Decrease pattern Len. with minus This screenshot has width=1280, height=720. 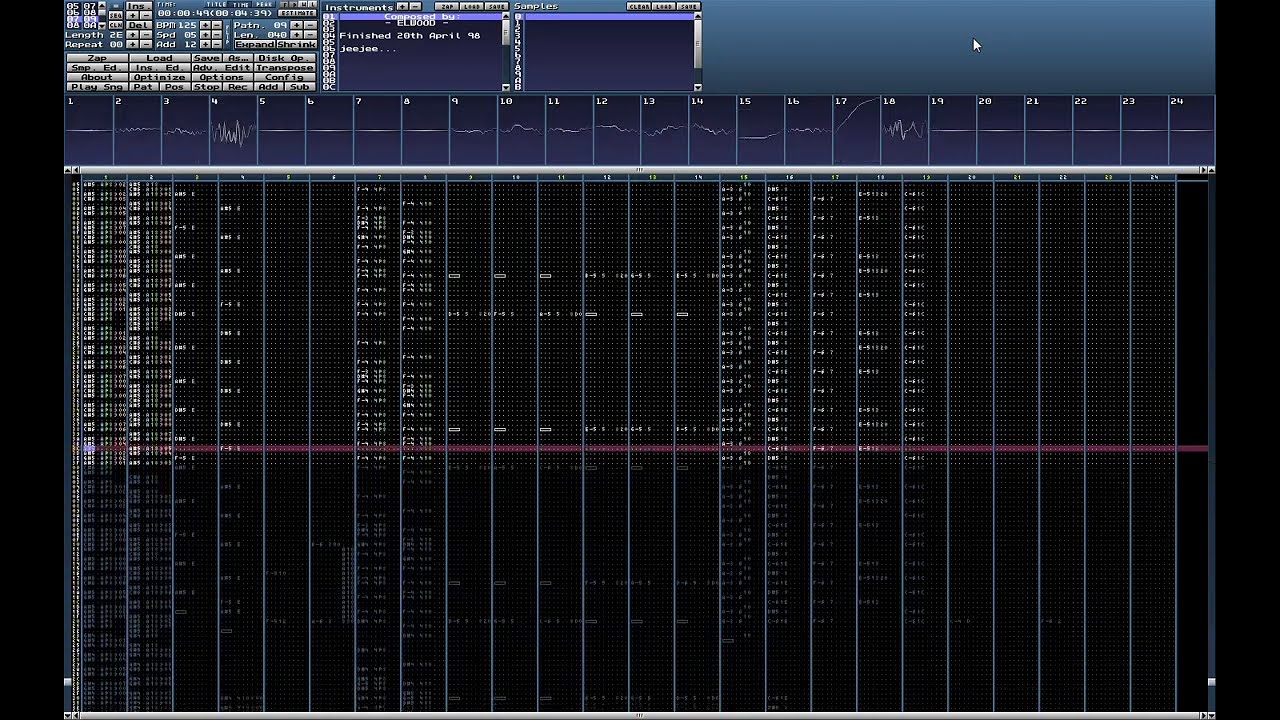310,35
